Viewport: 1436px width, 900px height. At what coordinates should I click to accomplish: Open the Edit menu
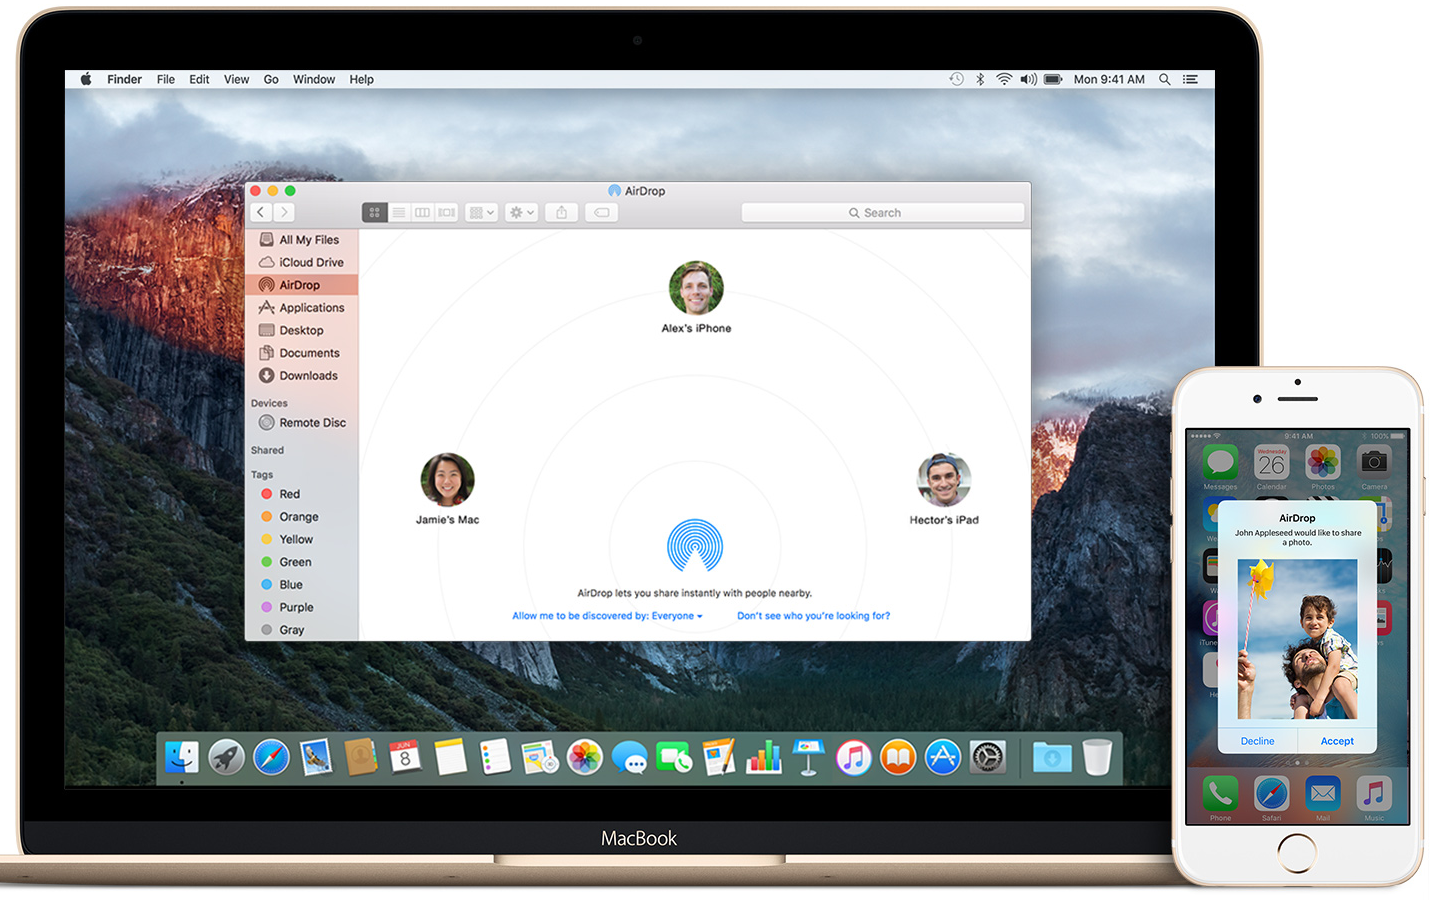tap(199, 79)
